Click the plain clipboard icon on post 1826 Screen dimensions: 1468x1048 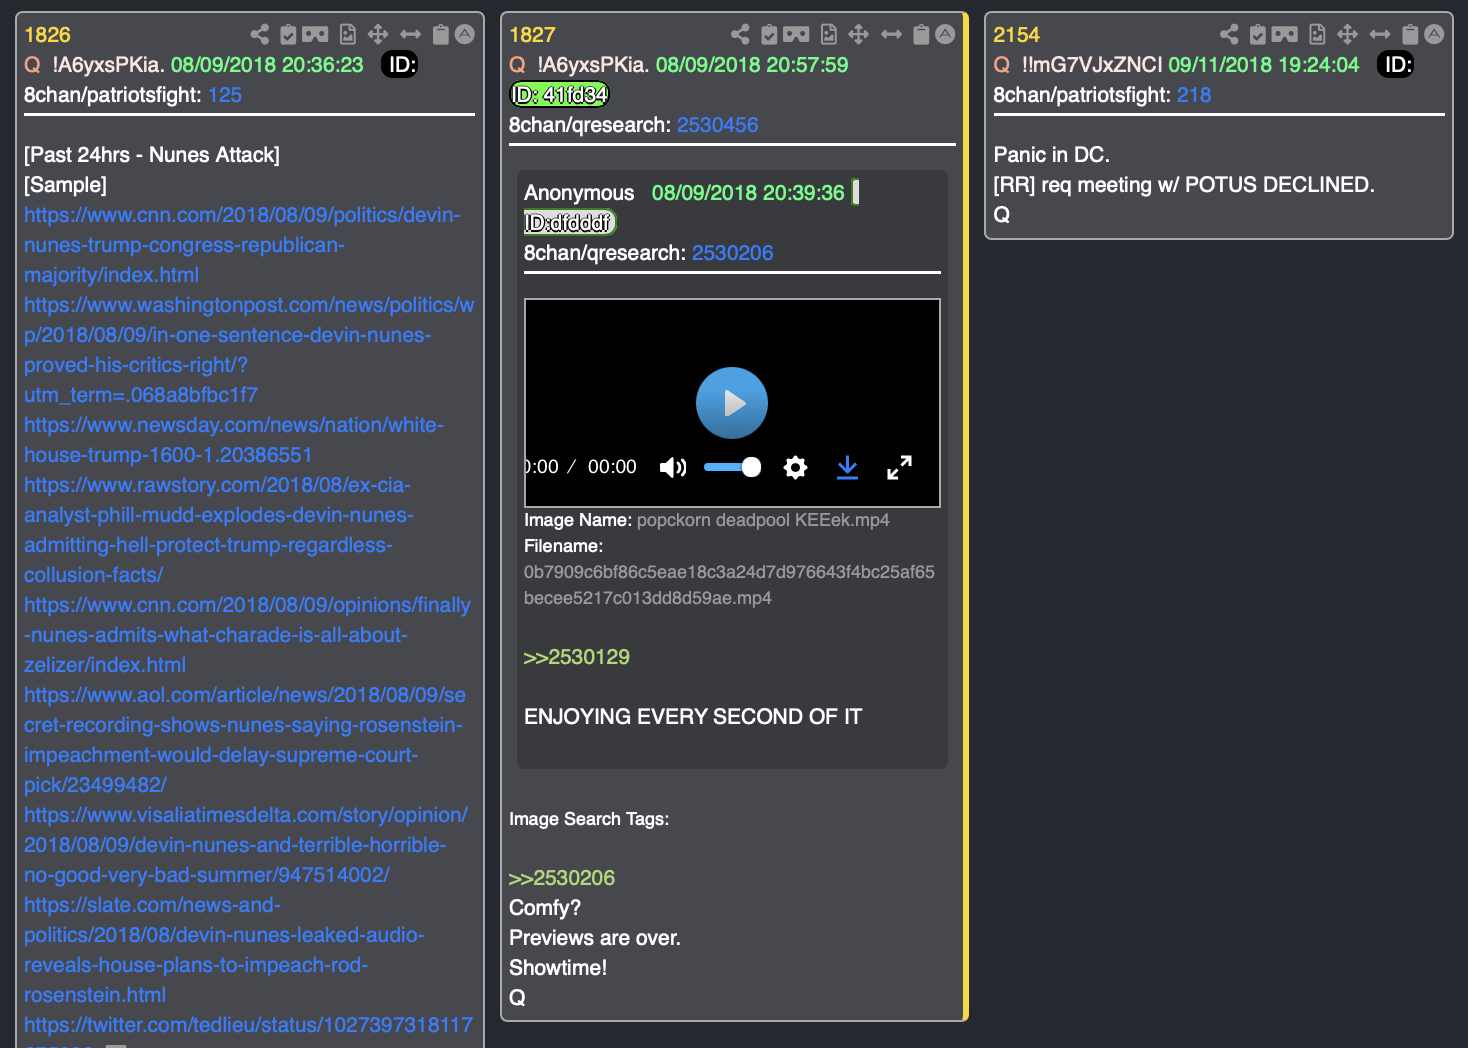tap(440, 35)
